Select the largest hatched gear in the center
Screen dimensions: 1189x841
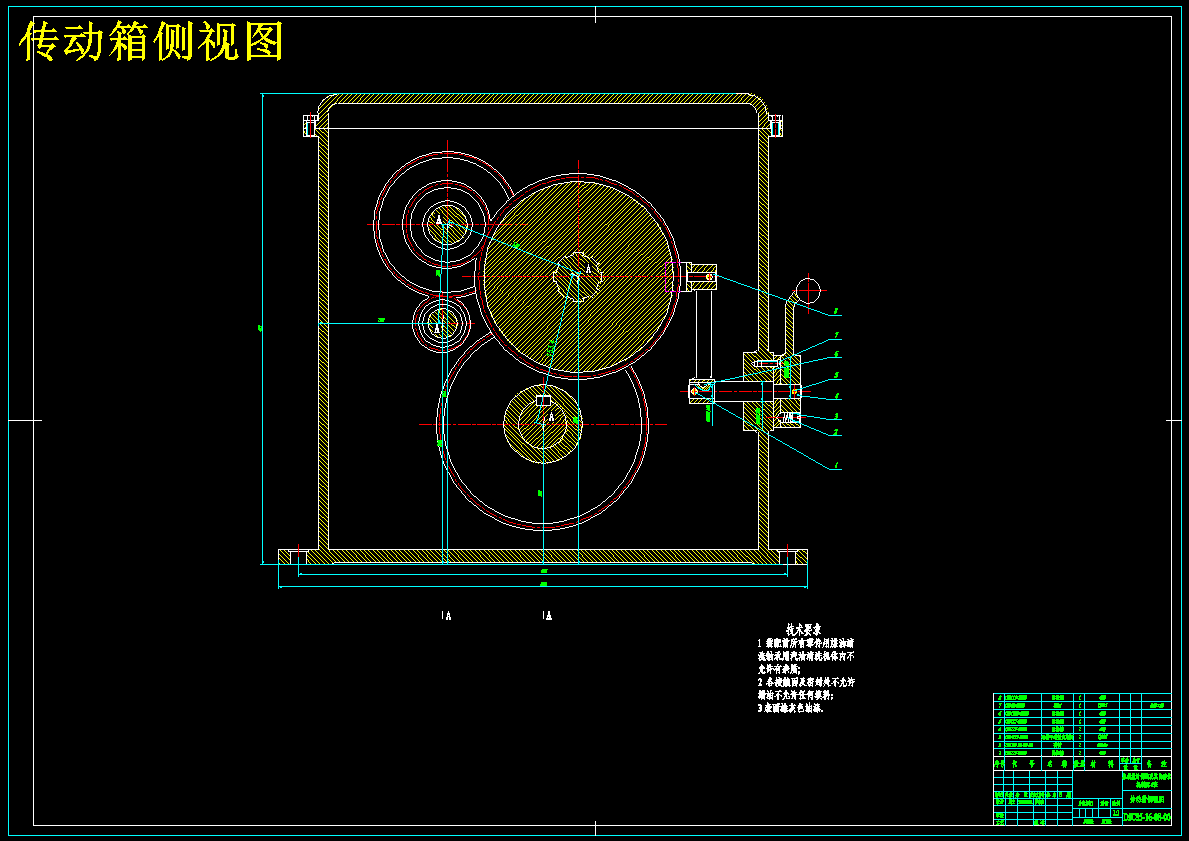(x=578, y=275)
